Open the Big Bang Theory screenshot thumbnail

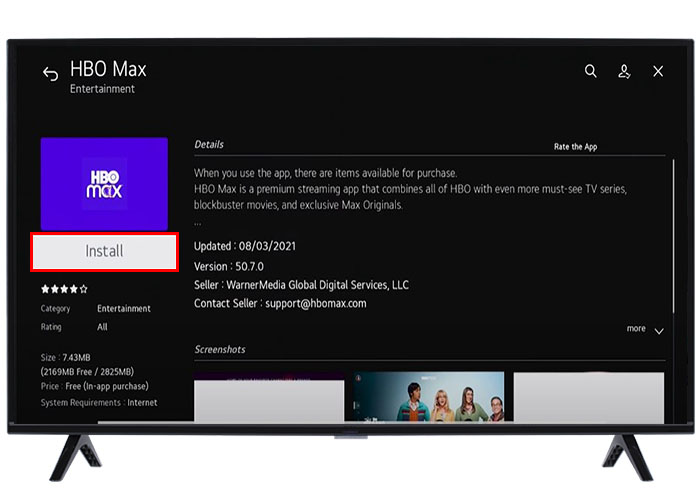tap(429, 397)
